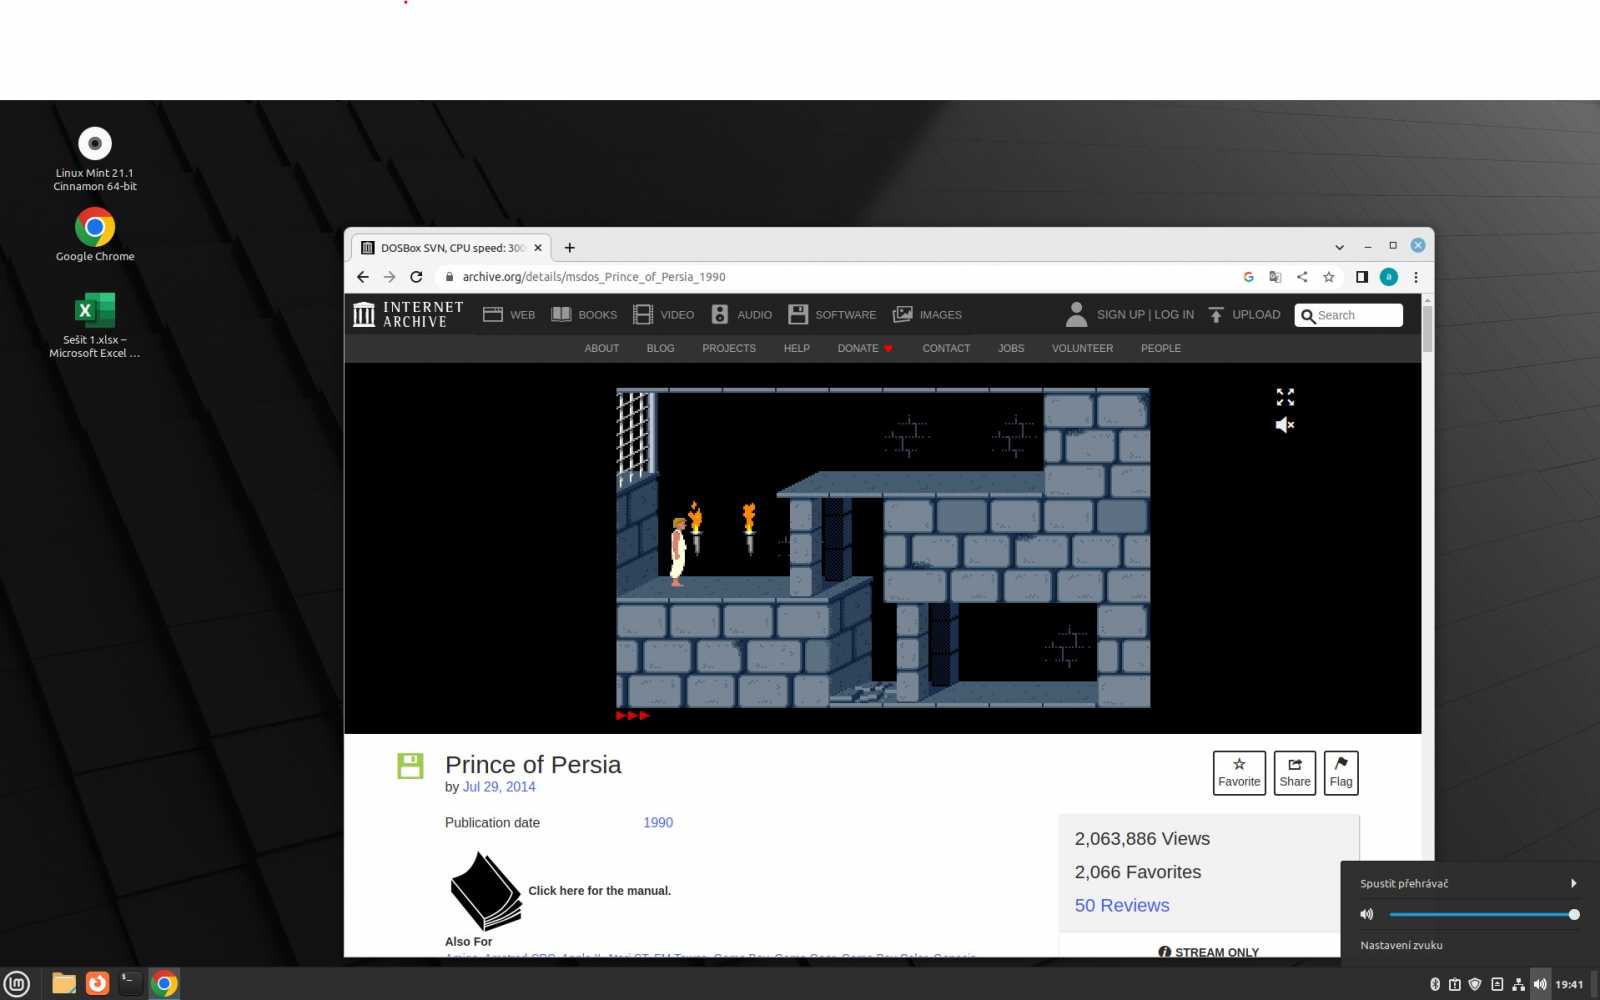This screenshot has width=1600, height=1000.
Task: Enter fullscreen for the DOSBox emulator
Action: [1285, 397]
